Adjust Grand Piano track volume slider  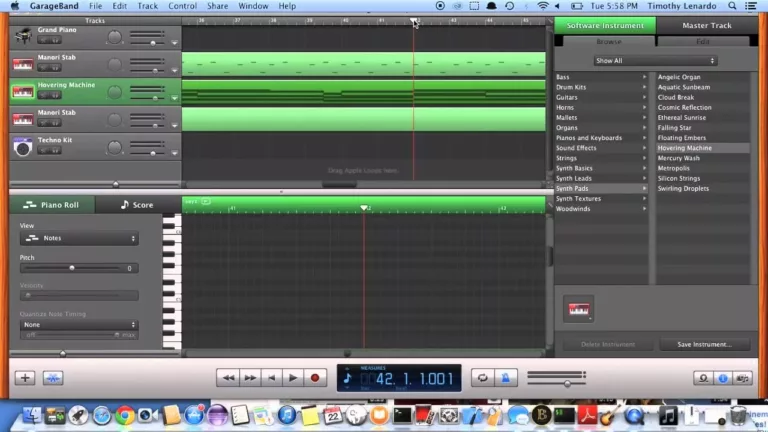tap(153, 43)
